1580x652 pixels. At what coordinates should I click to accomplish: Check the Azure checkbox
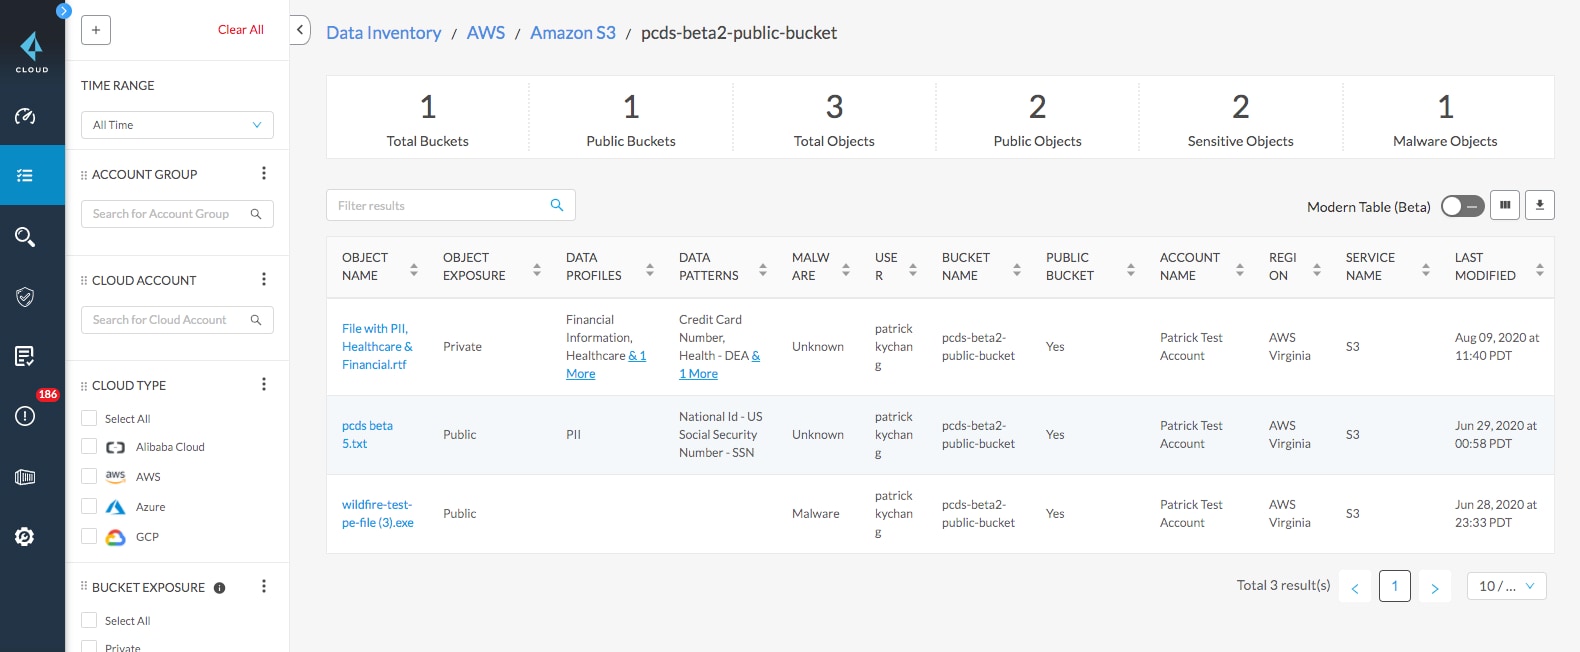click(x=89, y=507)
